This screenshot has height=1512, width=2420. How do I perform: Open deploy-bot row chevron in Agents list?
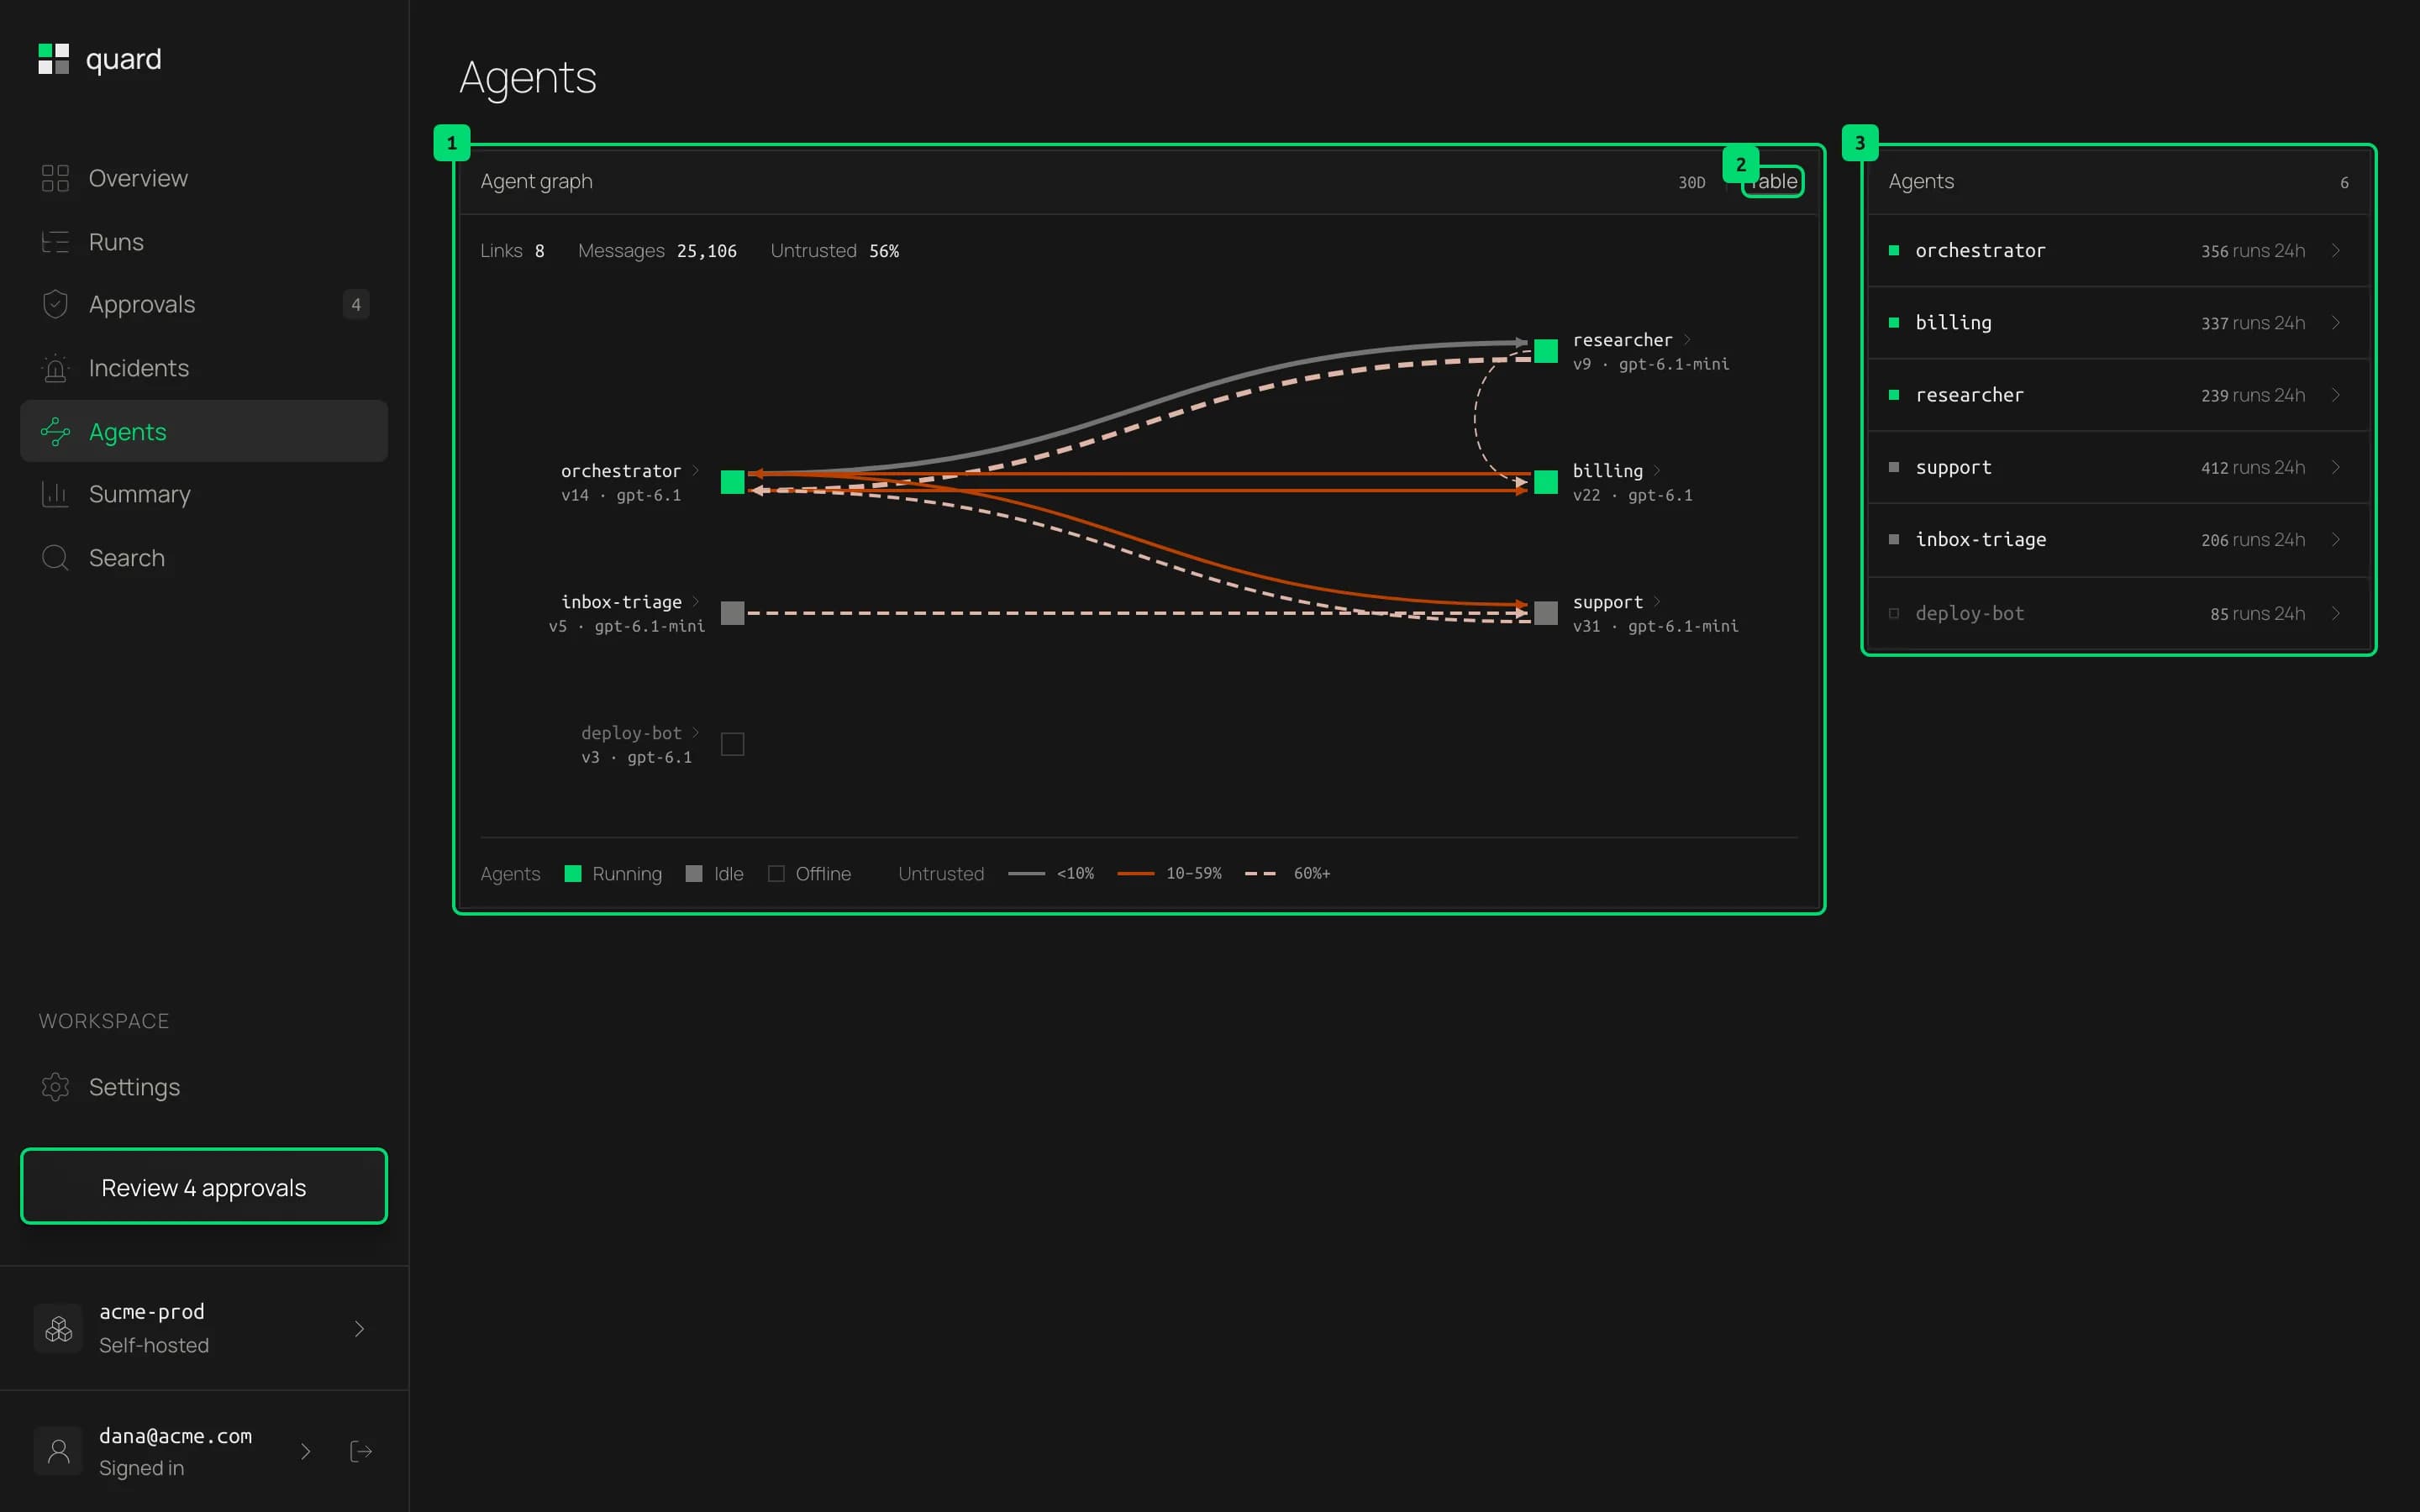pos(2336,613)
